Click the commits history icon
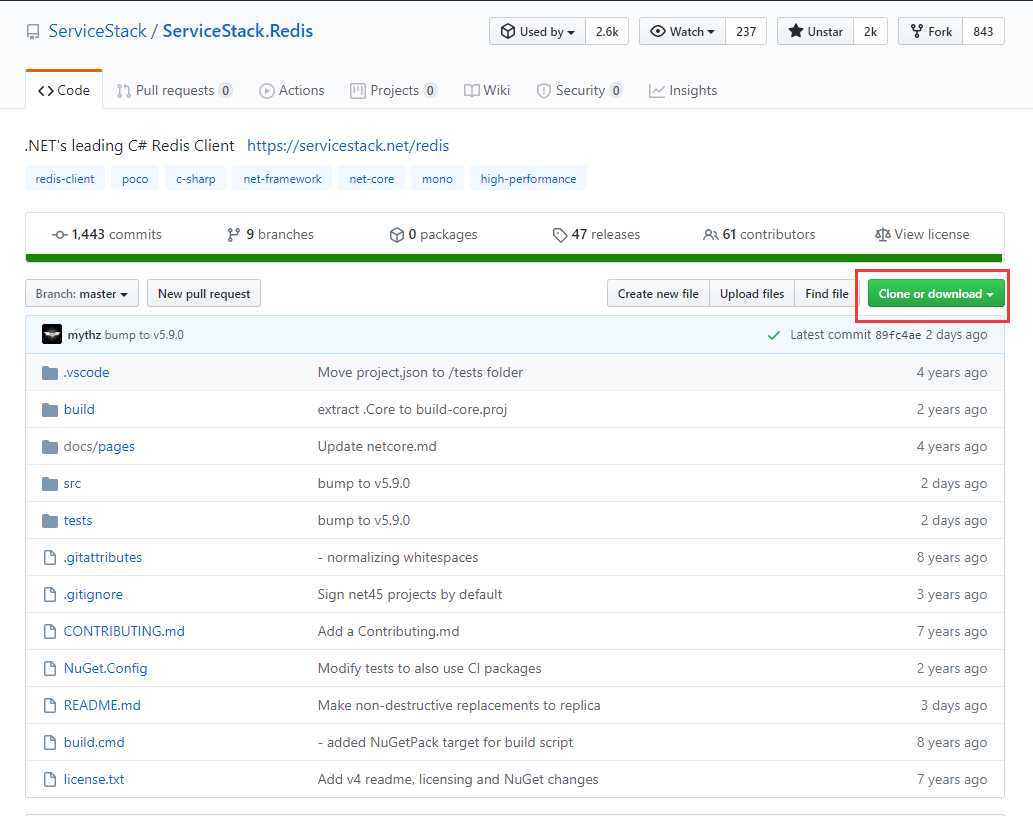 point(60,235)
